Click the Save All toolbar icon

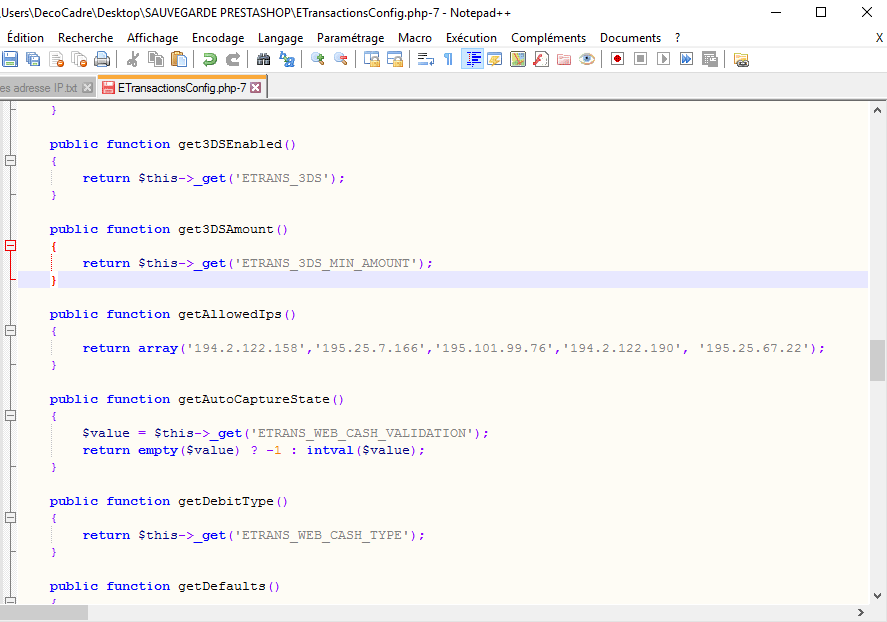coord(33,59)
